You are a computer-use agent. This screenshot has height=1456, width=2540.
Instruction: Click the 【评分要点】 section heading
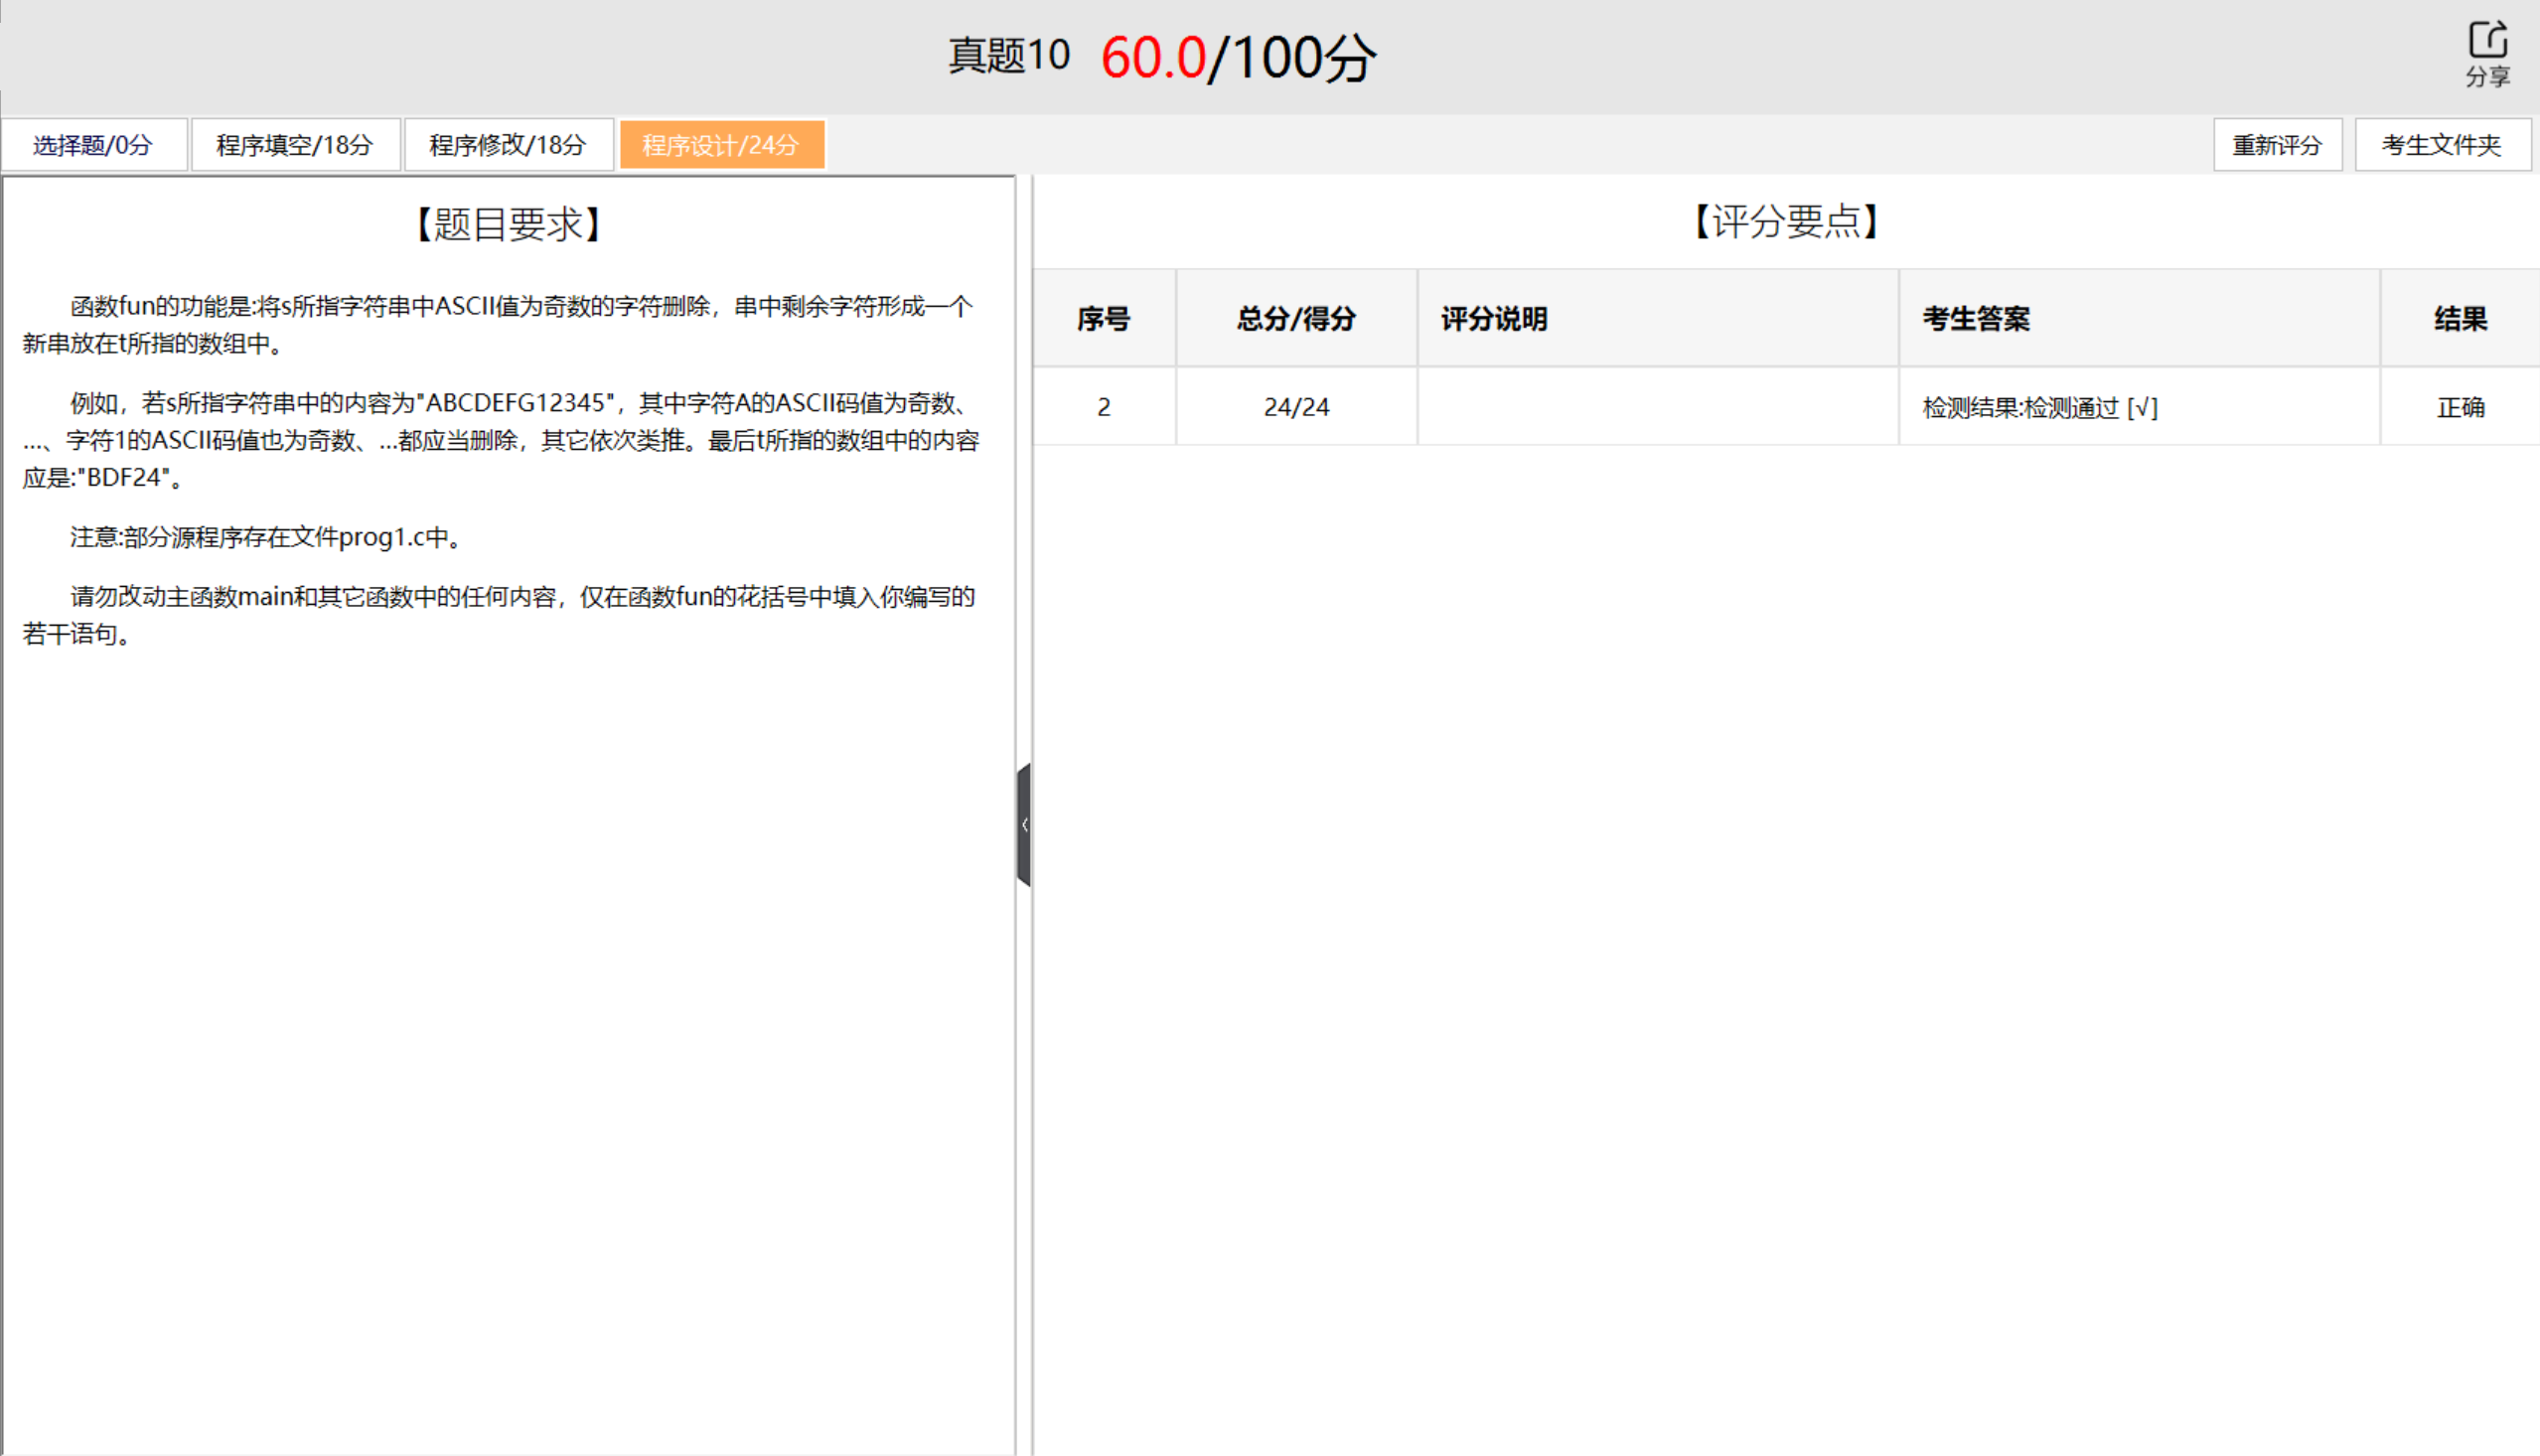point(1786,222)
